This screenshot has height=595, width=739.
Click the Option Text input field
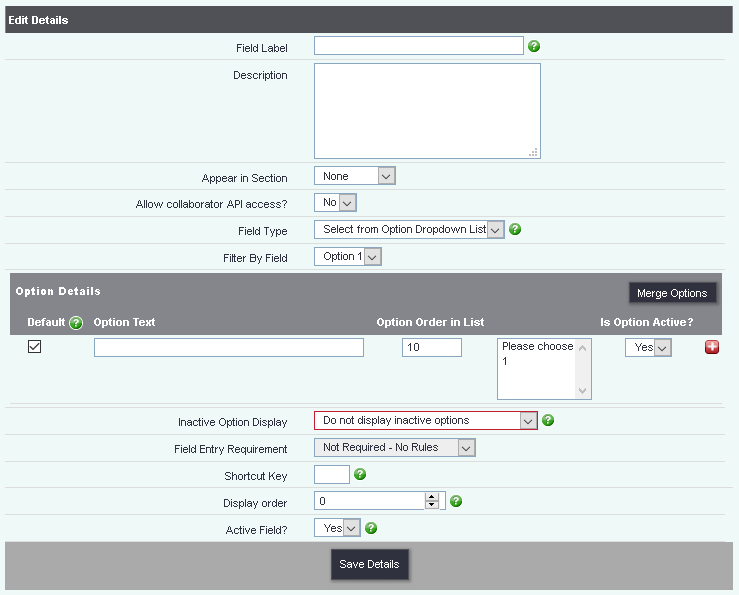point(228,347)
